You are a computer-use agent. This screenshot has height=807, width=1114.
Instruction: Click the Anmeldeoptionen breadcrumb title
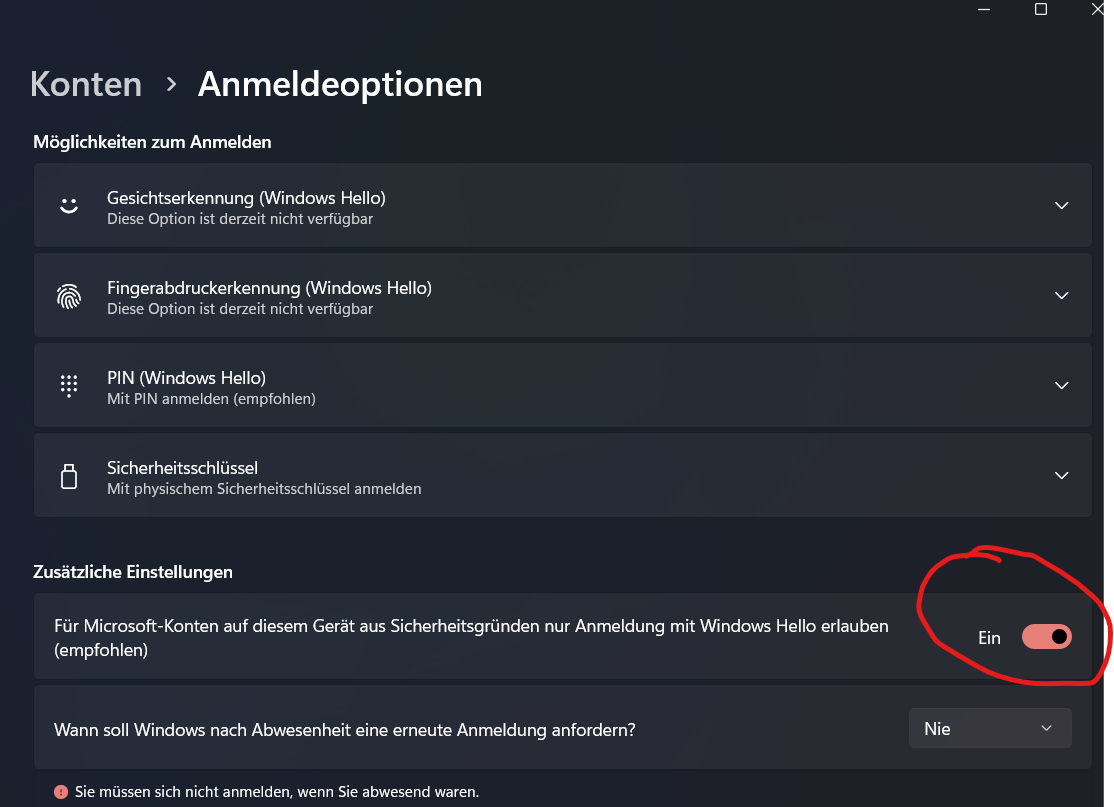[340, 84]
